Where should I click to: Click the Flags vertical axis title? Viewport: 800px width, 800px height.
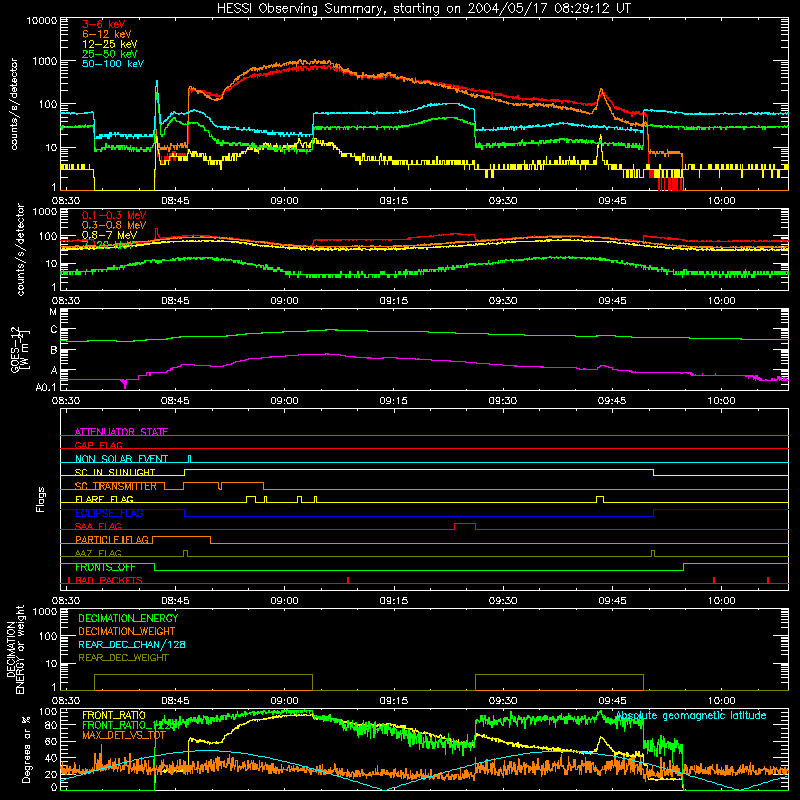[41, 499]
